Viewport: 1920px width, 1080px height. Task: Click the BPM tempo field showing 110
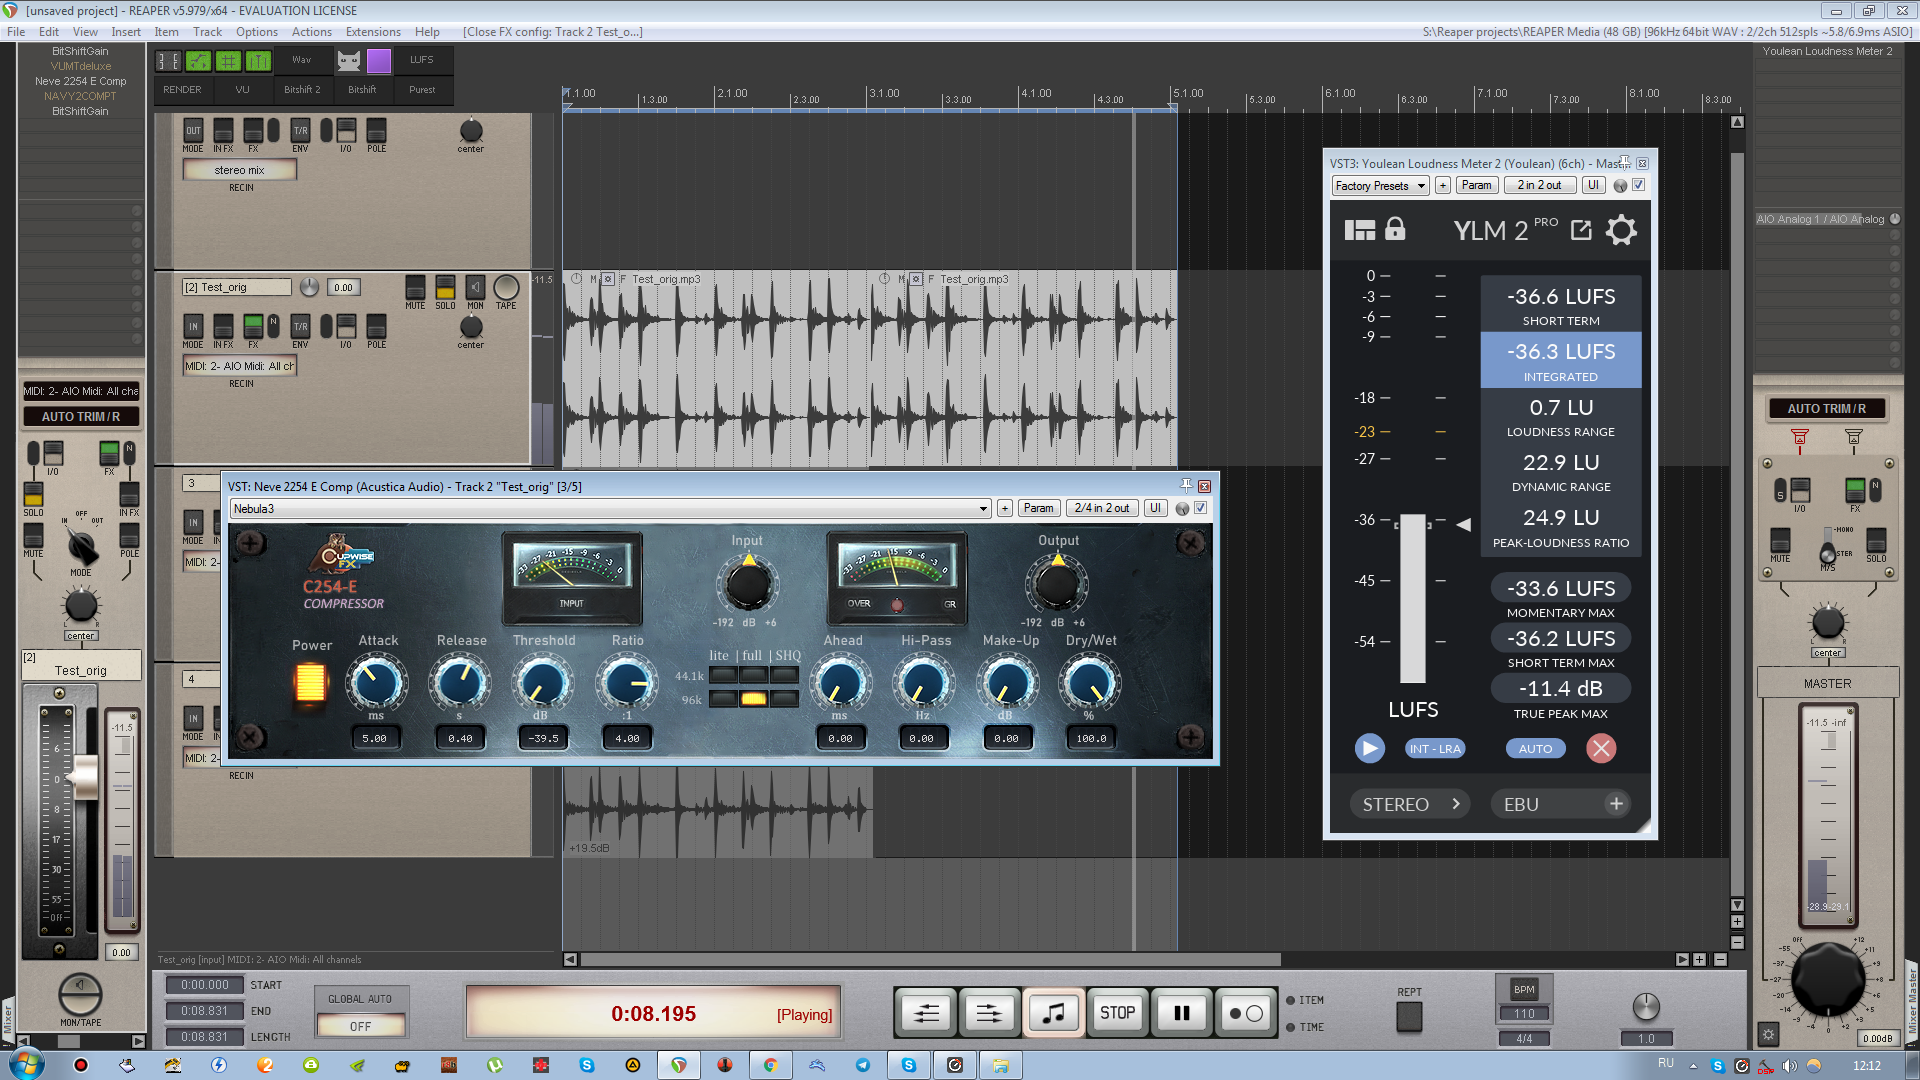1524,1013
